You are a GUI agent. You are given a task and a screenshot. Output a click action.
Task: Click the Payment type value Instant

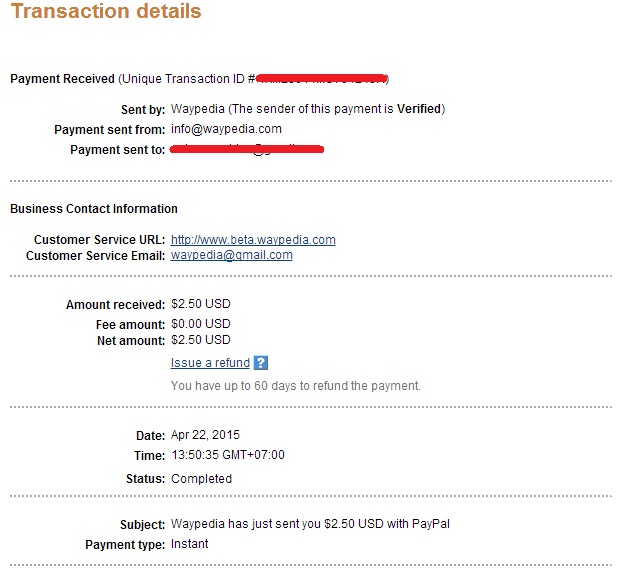pos(191,544)
